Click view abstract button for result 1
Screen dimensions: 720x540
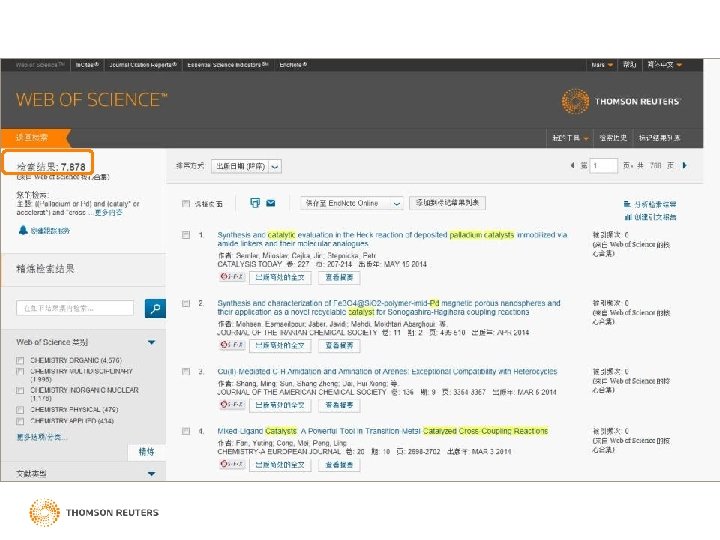339,277
